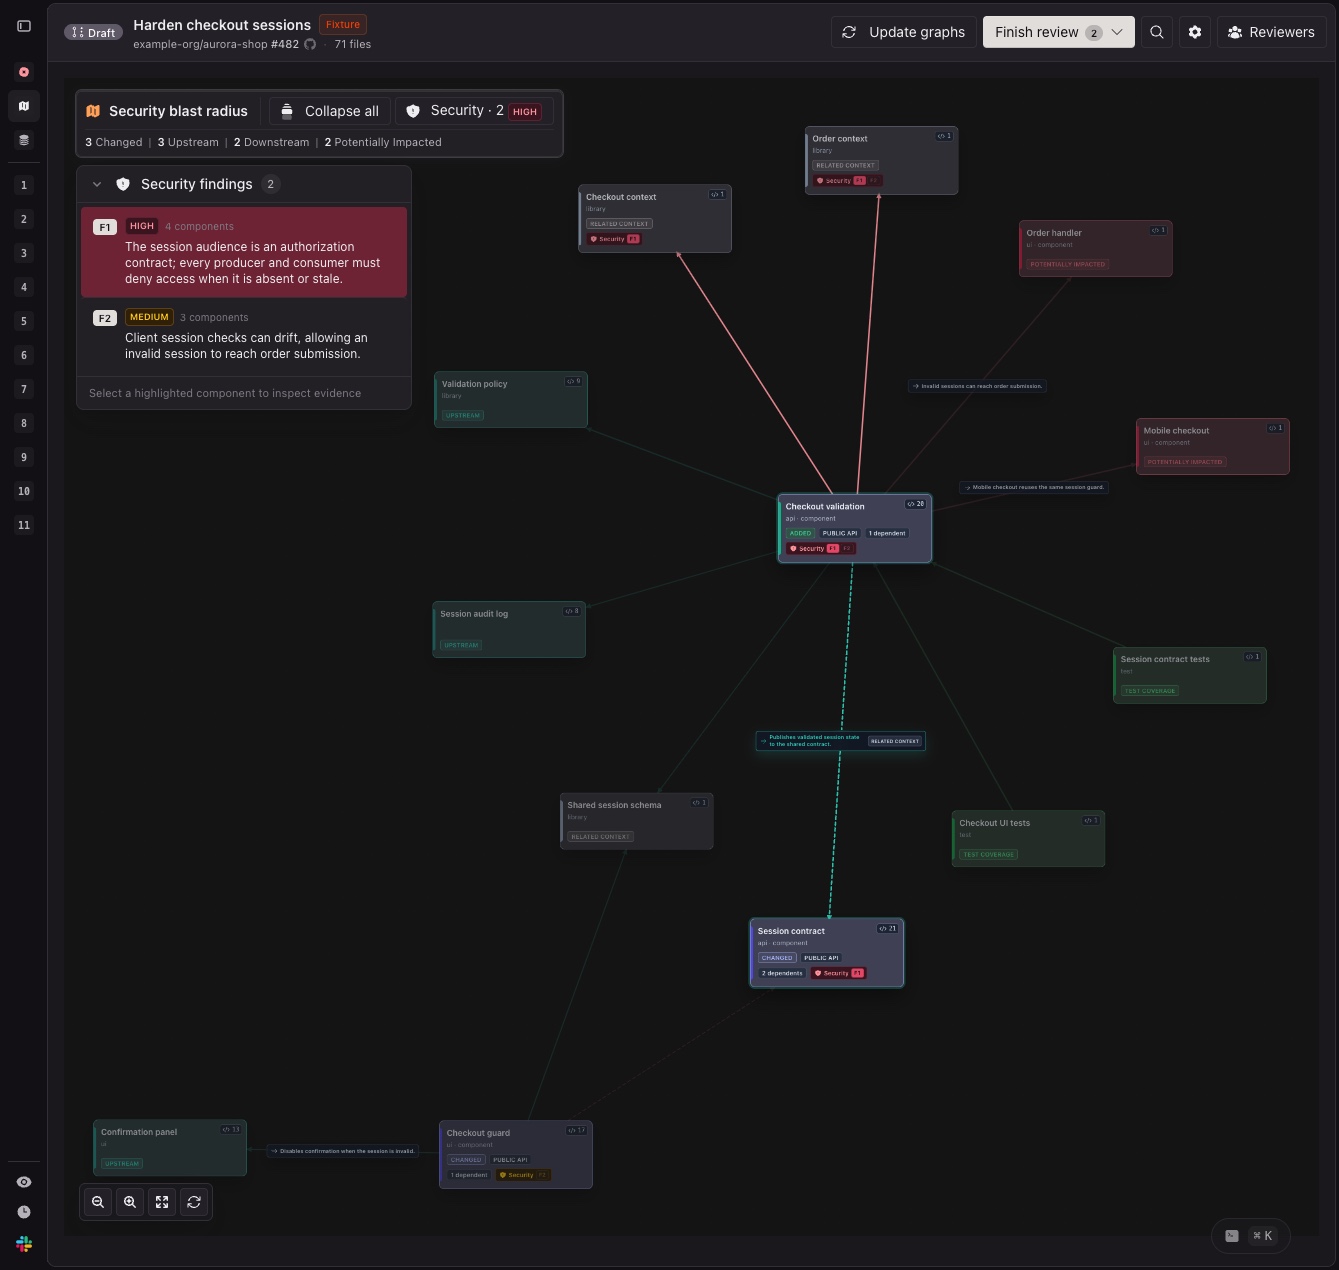Click '1 dependent' tag on Checkout validation
The width and height of the screenshot is (1339, 1270).
click(887, 533)
